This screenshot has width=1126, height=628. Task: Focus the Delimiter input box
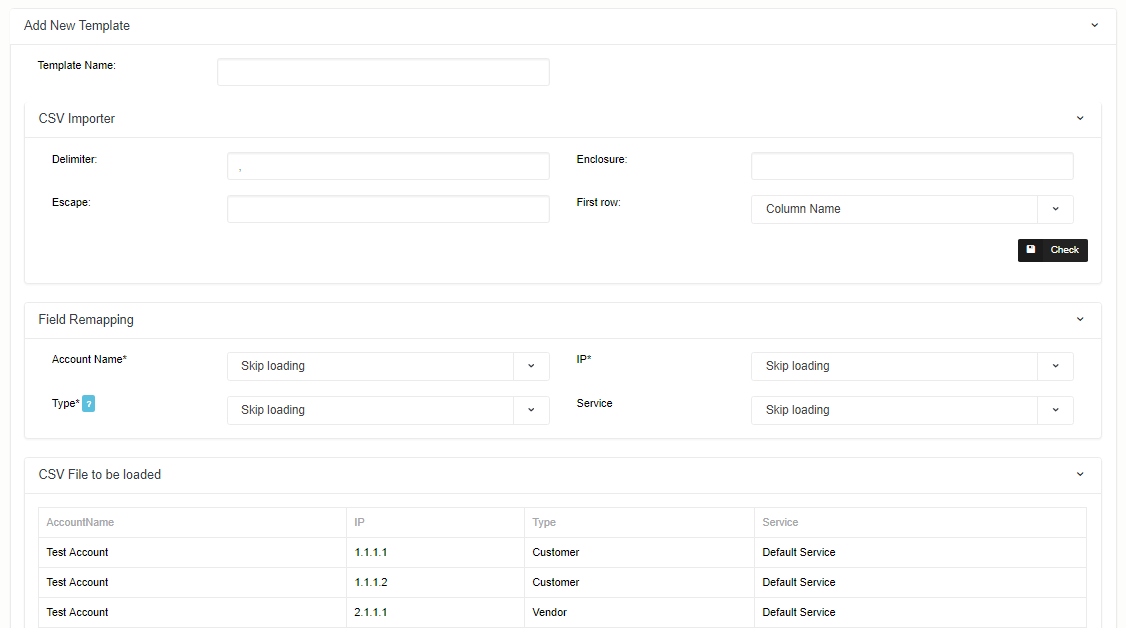click(x=388, y=166)
